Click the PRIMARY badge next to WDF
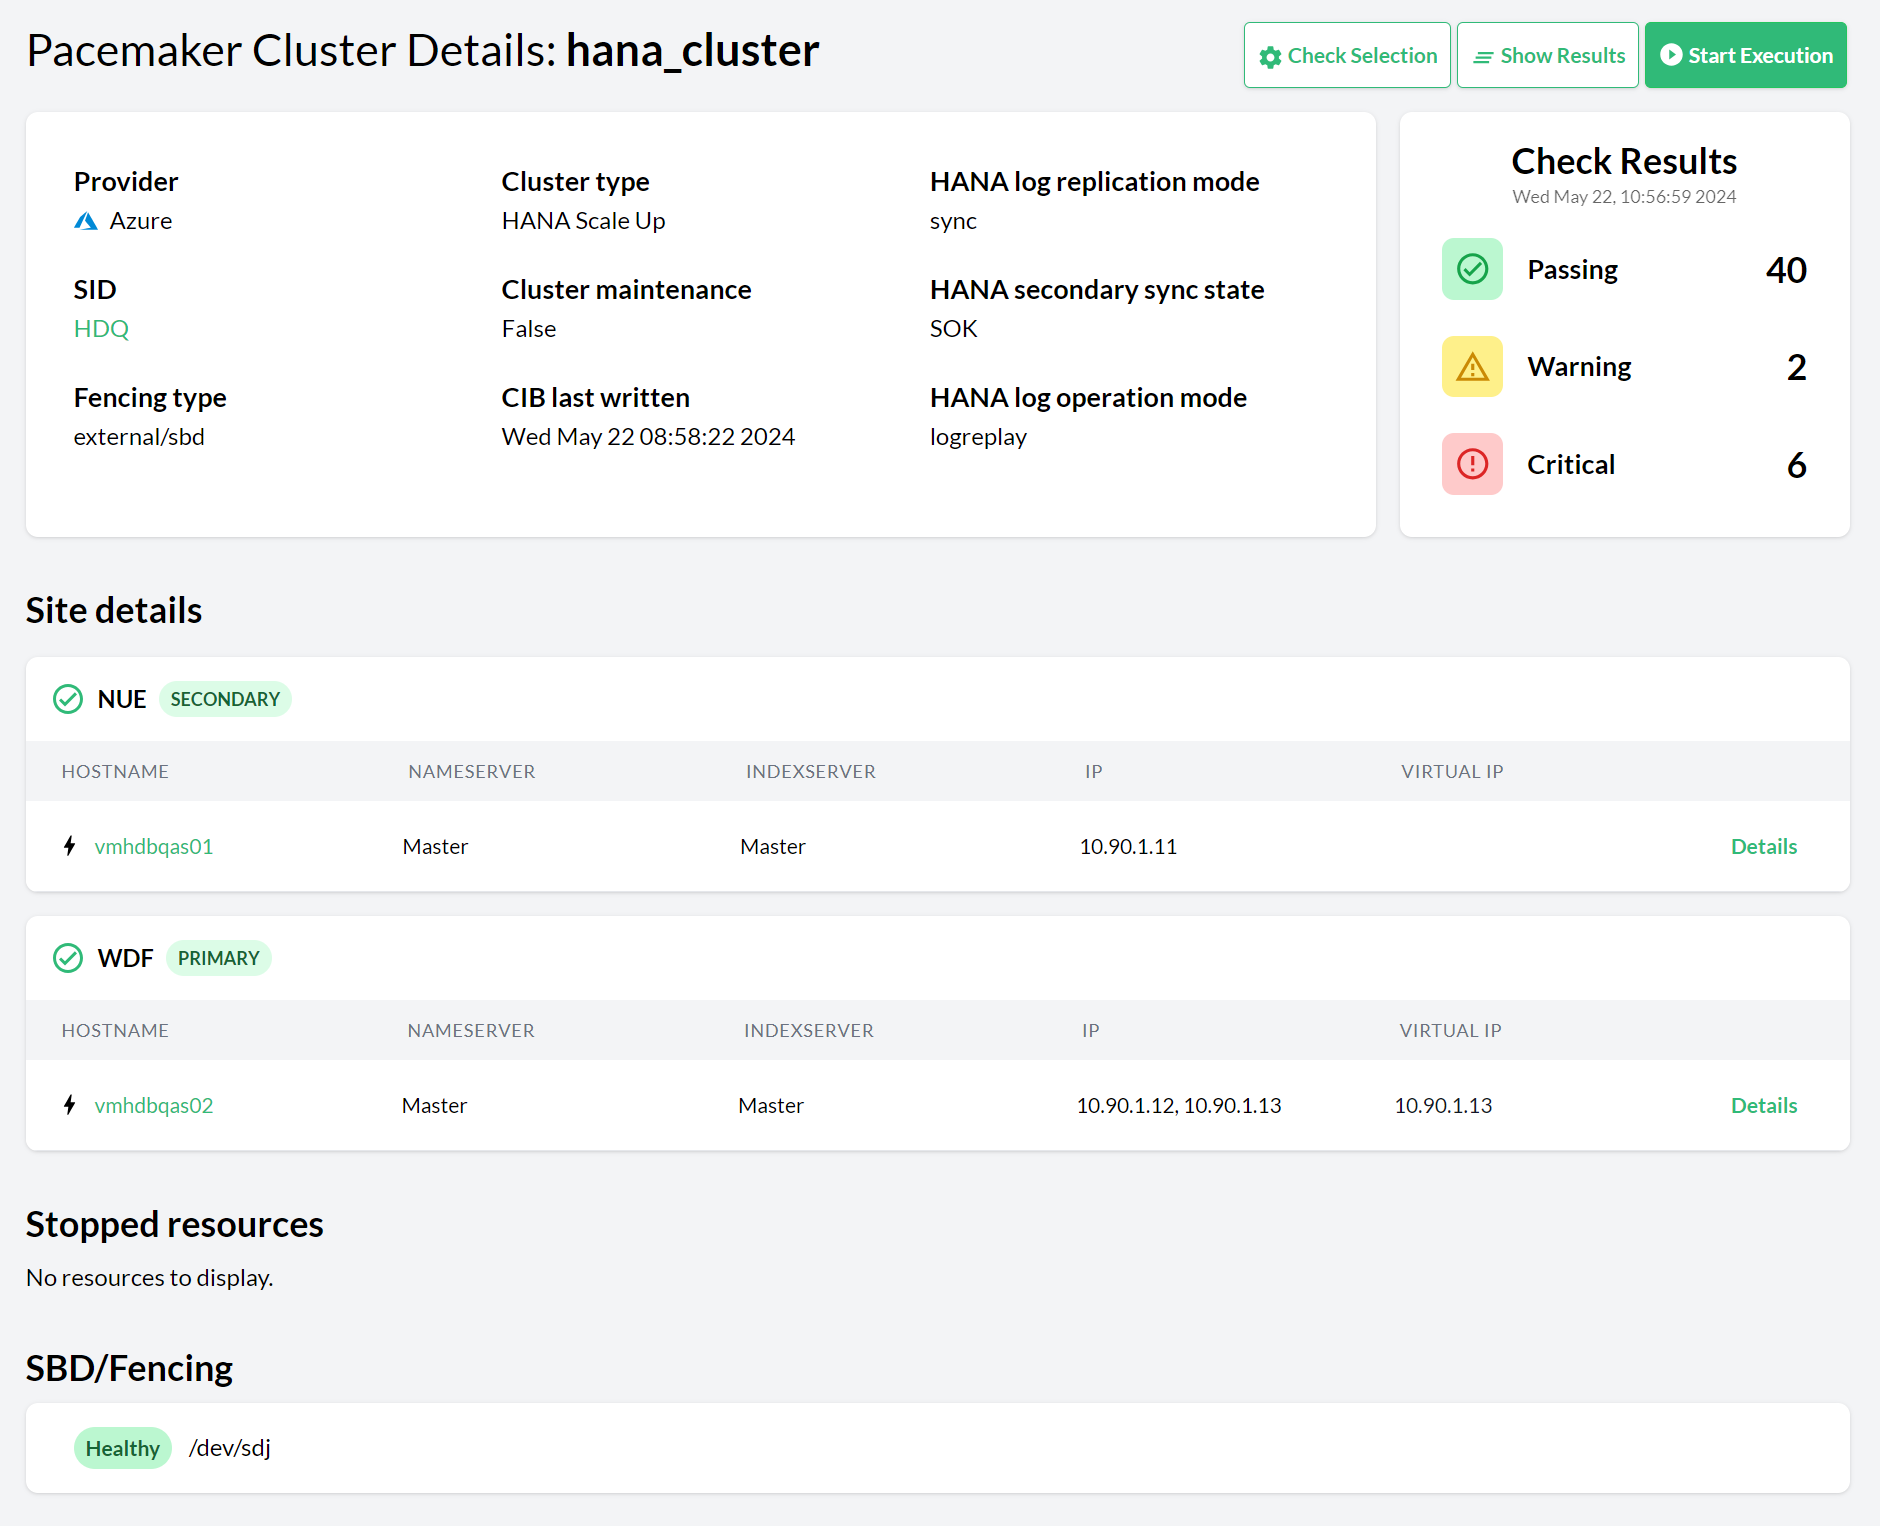The height and width of the screenshot is (1526, 1880). pos(218,958)
